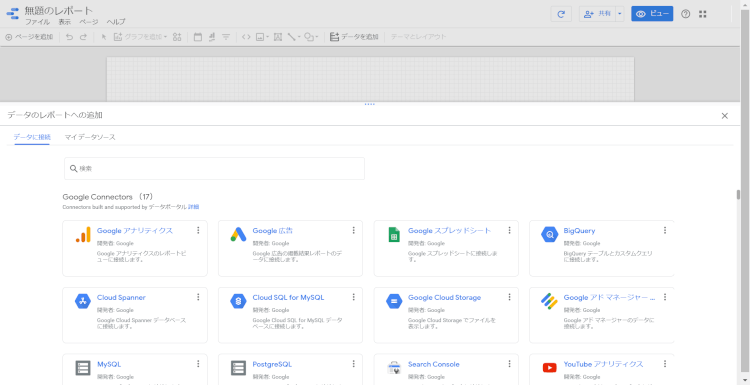
Task: Click the Google スプレッドシート connector icon
Action: [x=394, y=234]
